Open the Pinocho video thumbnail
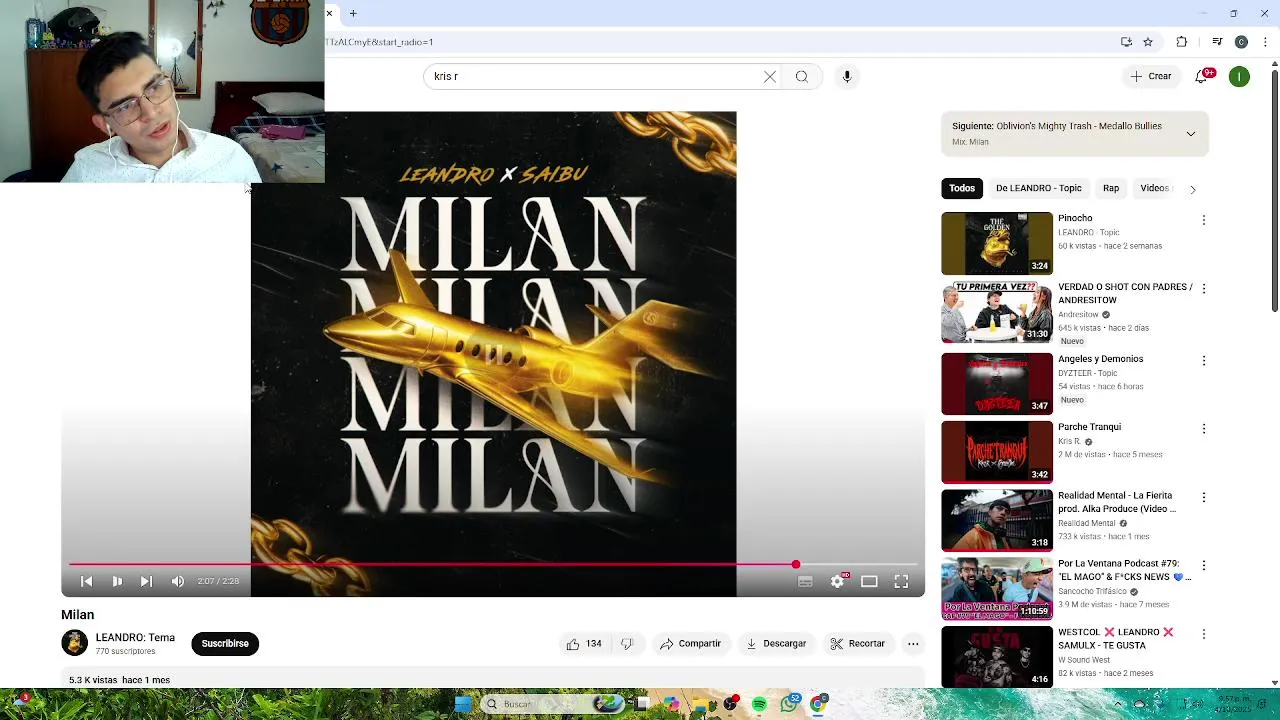This screenshot has width=1280, height=720. 997,243
